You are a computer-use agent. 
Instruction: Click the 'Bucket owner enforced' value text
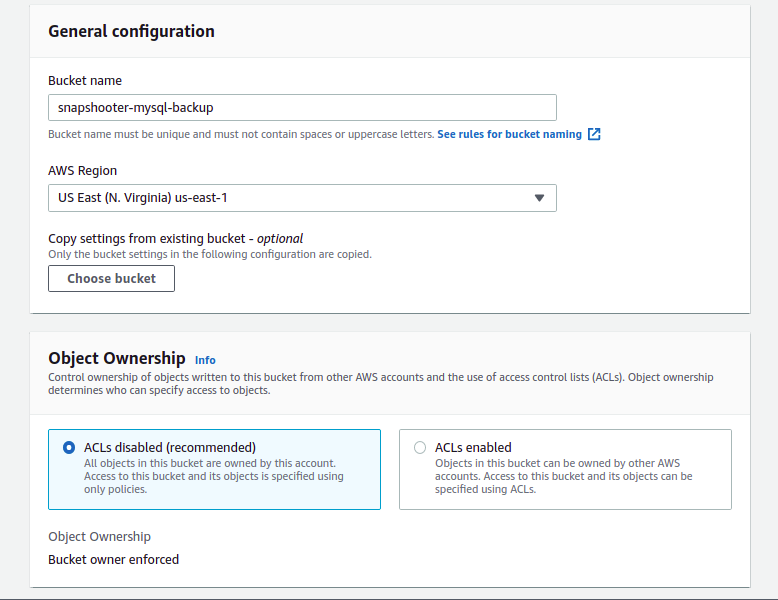coord(114,560)
